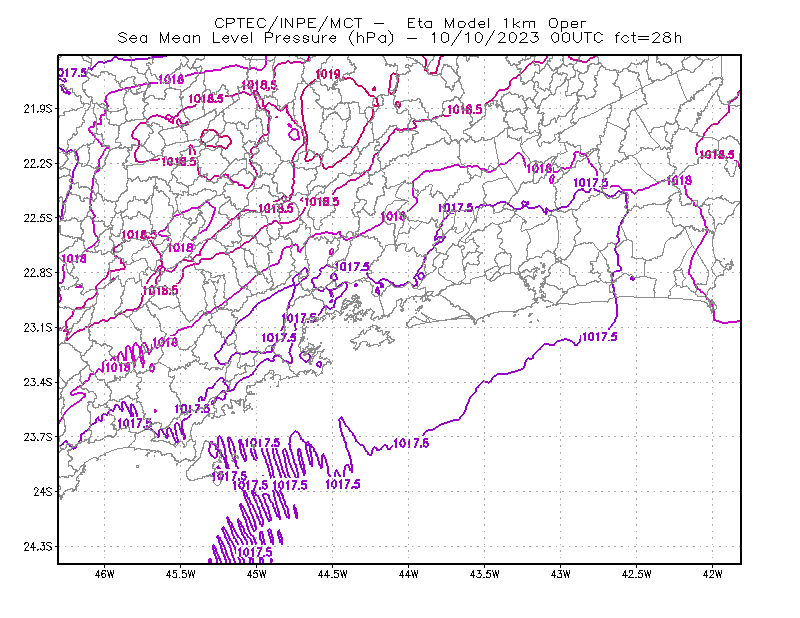Click the 1018.5 label at the map's right edge

coord(716,155)
